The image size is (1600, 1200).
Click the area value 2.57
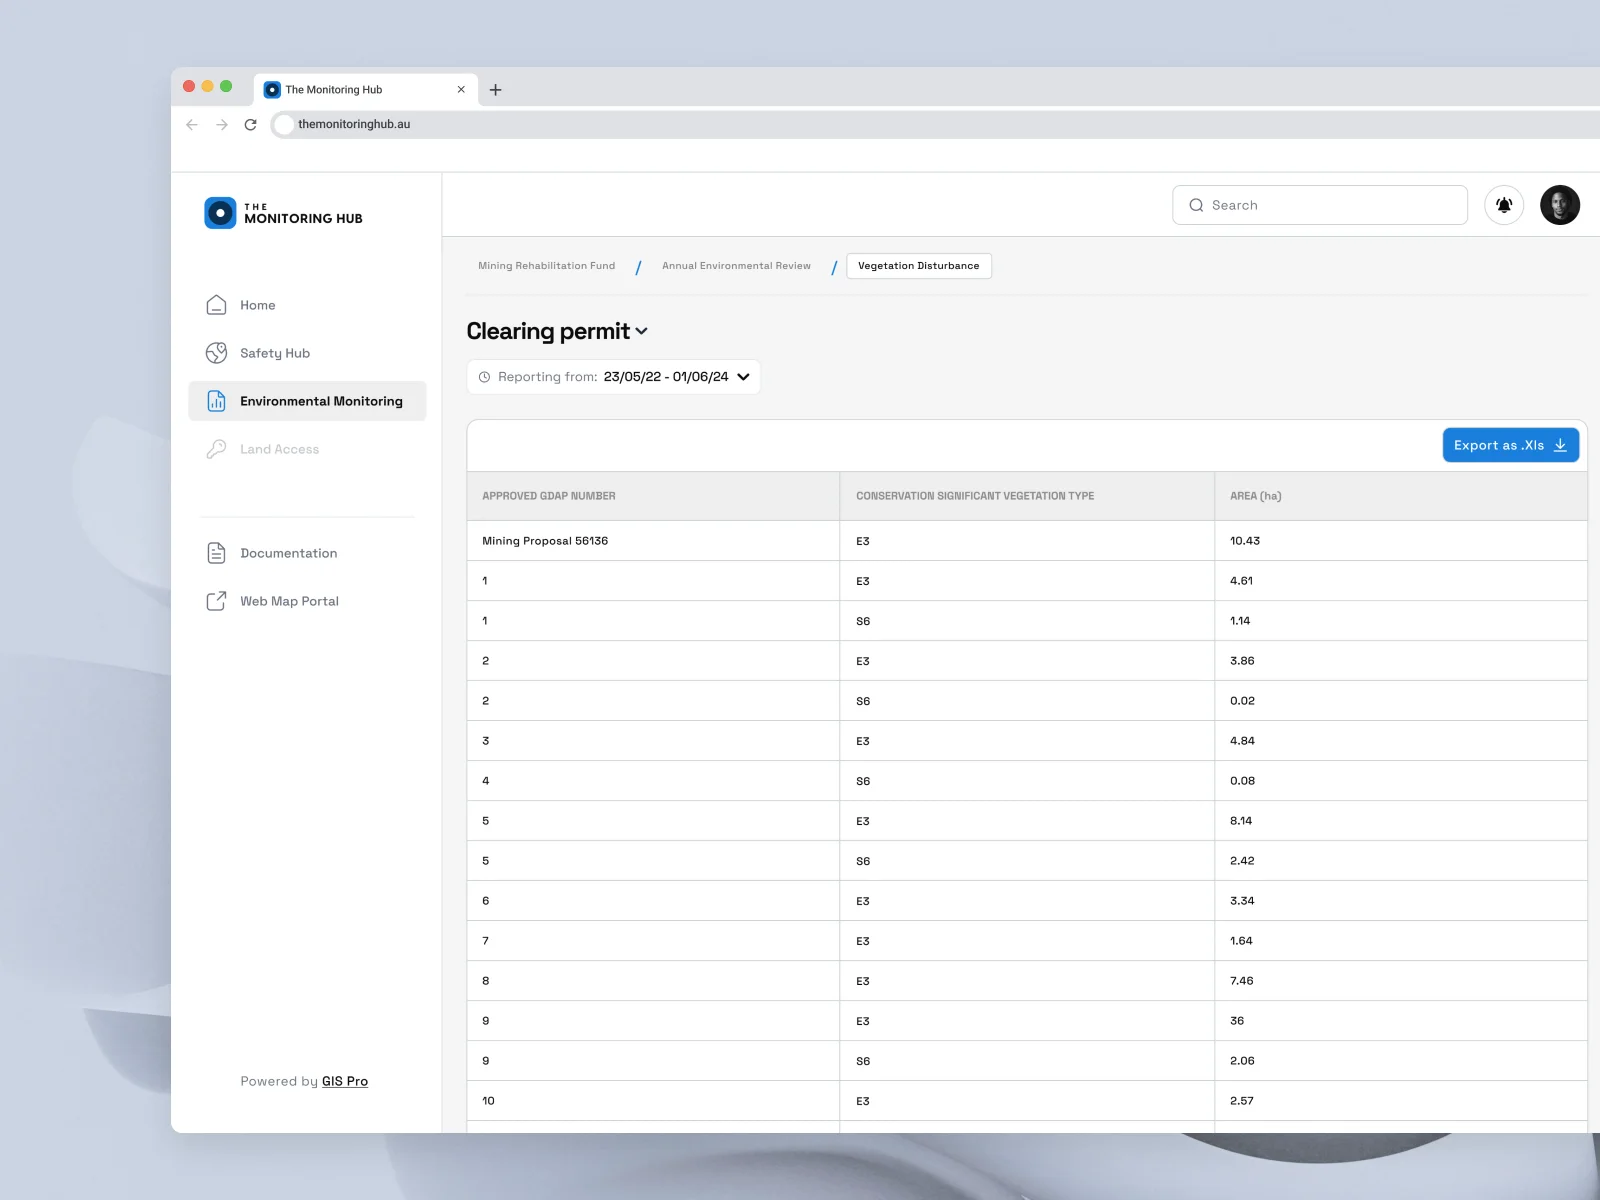(1242, 1101)
